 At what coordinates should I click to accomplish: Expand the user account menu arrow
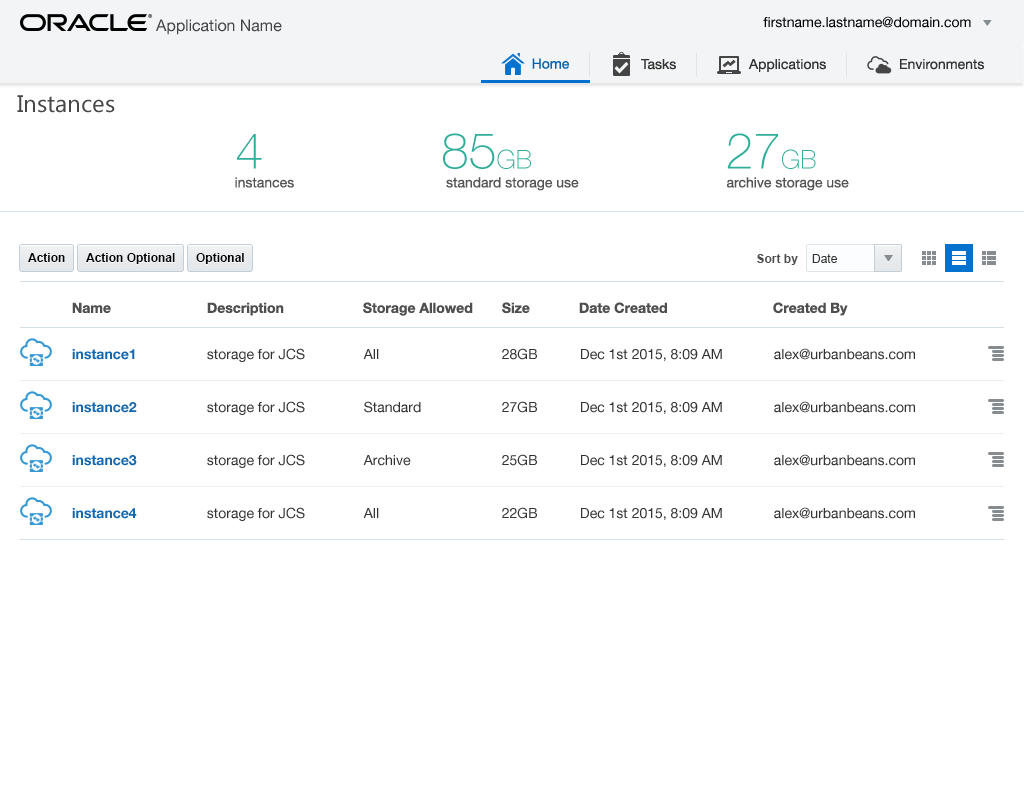(987, 23)
